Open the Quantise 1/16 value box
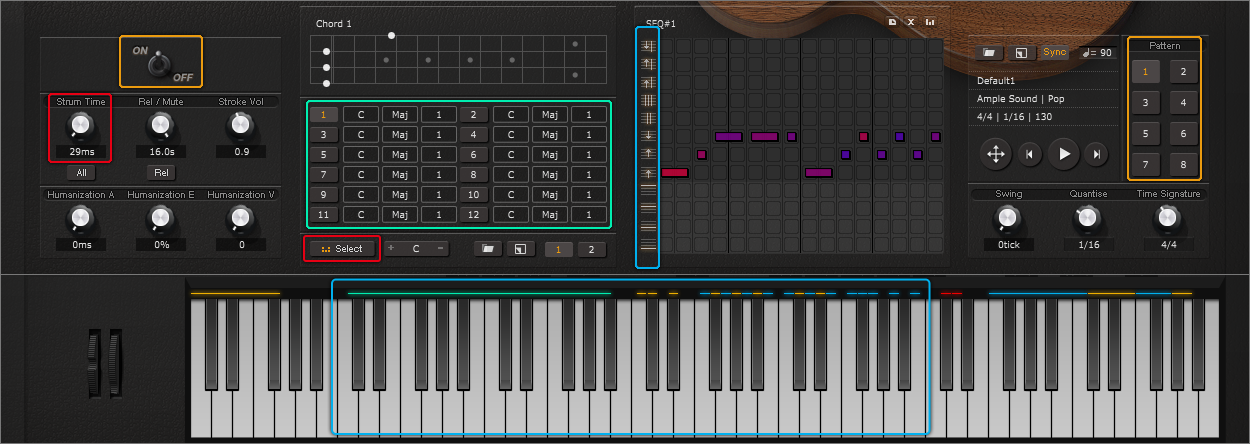This screenshot has width=1250, height=444. [x=1088, y=244]
